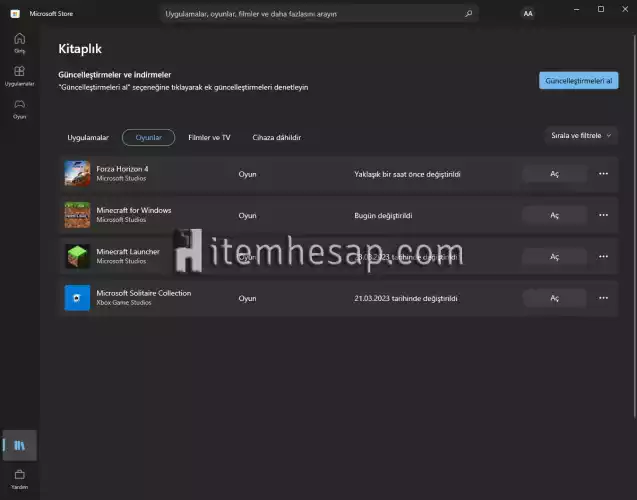Click the search magnifier icon
The image size is (637, 500).
pyautogui.click(x=468, y=14)
